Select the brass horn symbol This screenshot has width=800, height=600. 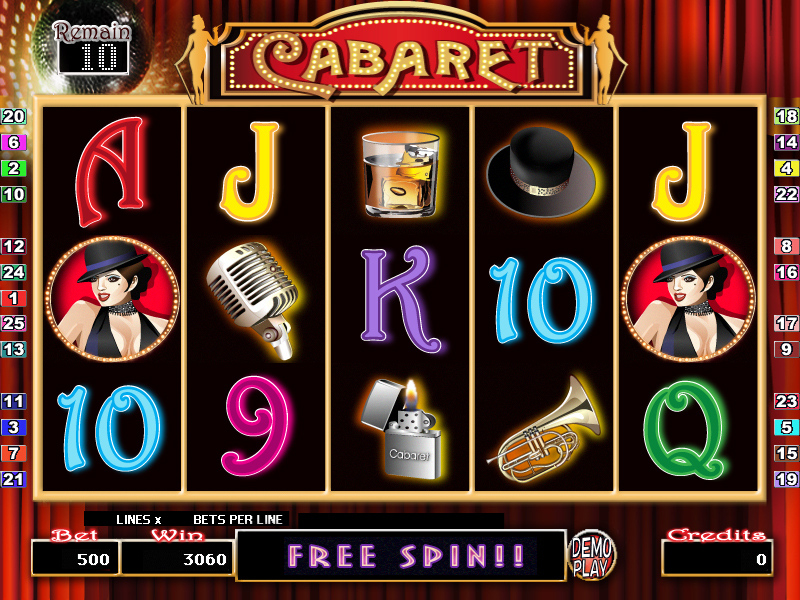(544, 430)
